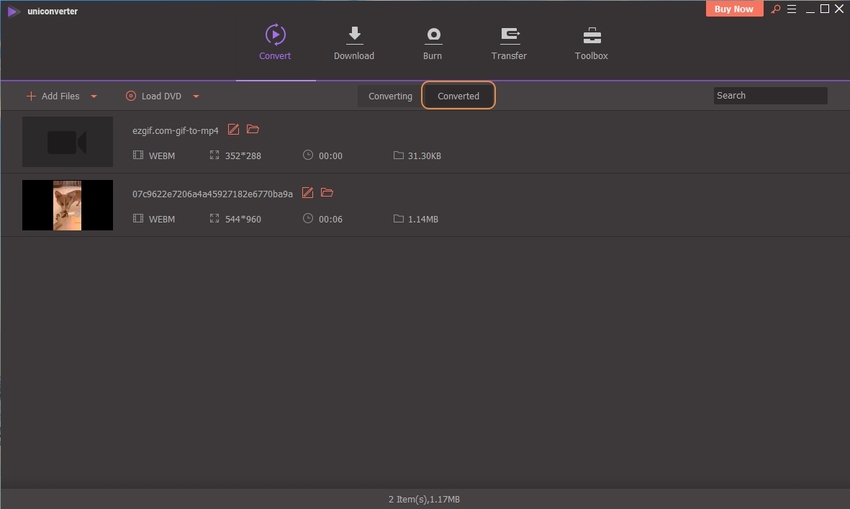This screenshot has height=509, width=850.
Task: Select the dog video thumbnail
Action: (x=68, y=205)
